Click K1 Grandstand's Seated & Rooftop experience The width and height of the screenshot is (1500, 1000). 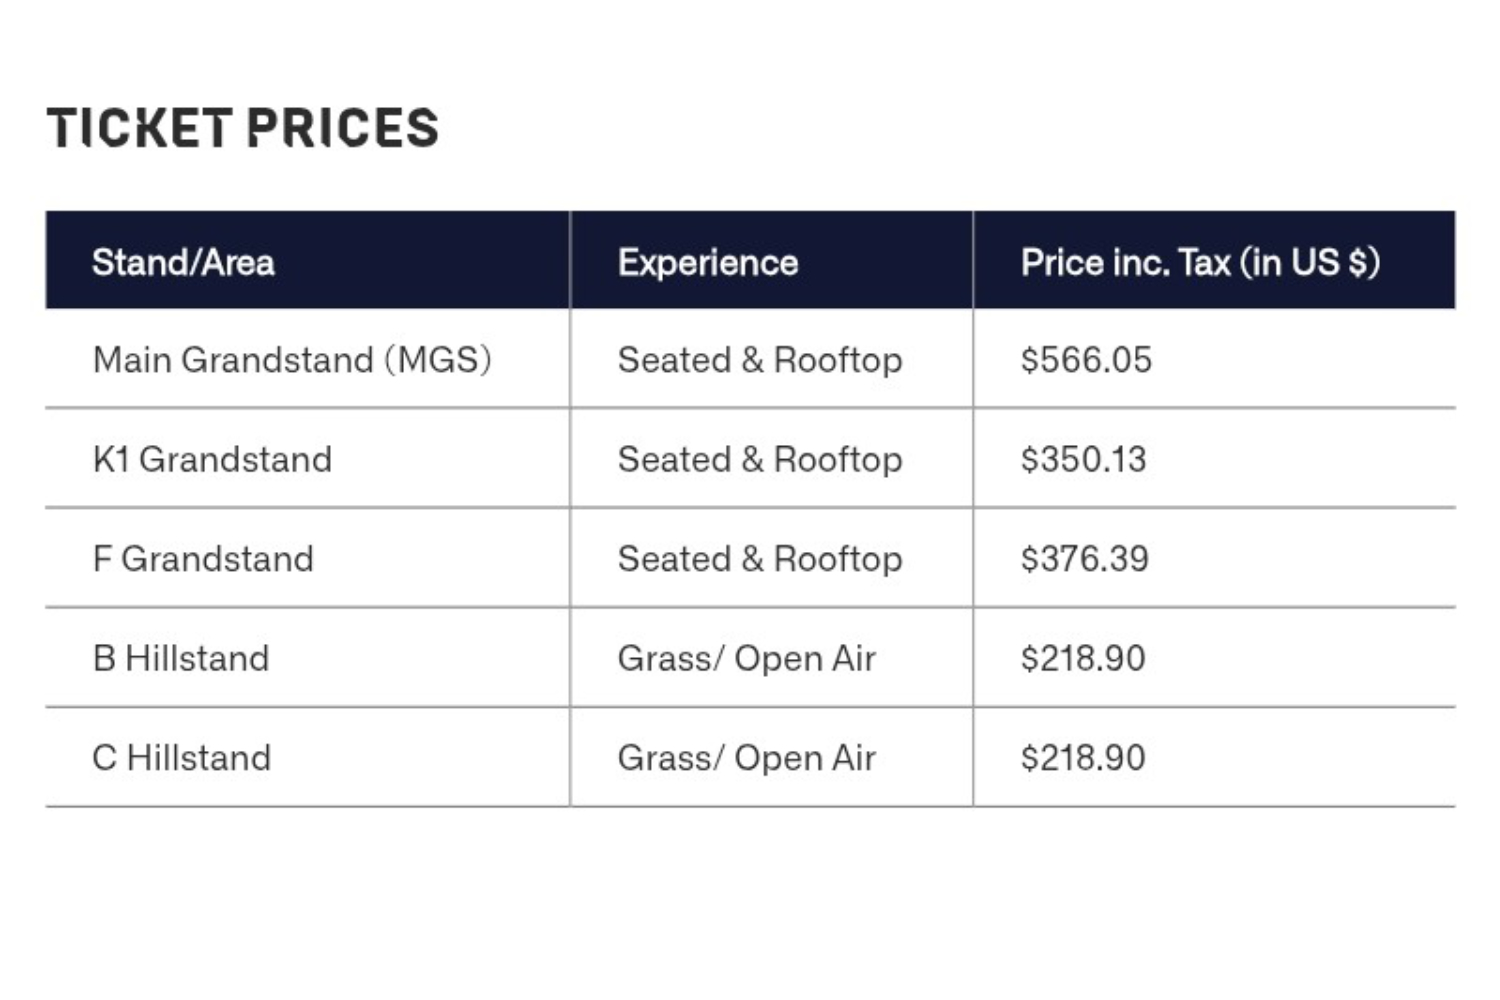[760, 460]
